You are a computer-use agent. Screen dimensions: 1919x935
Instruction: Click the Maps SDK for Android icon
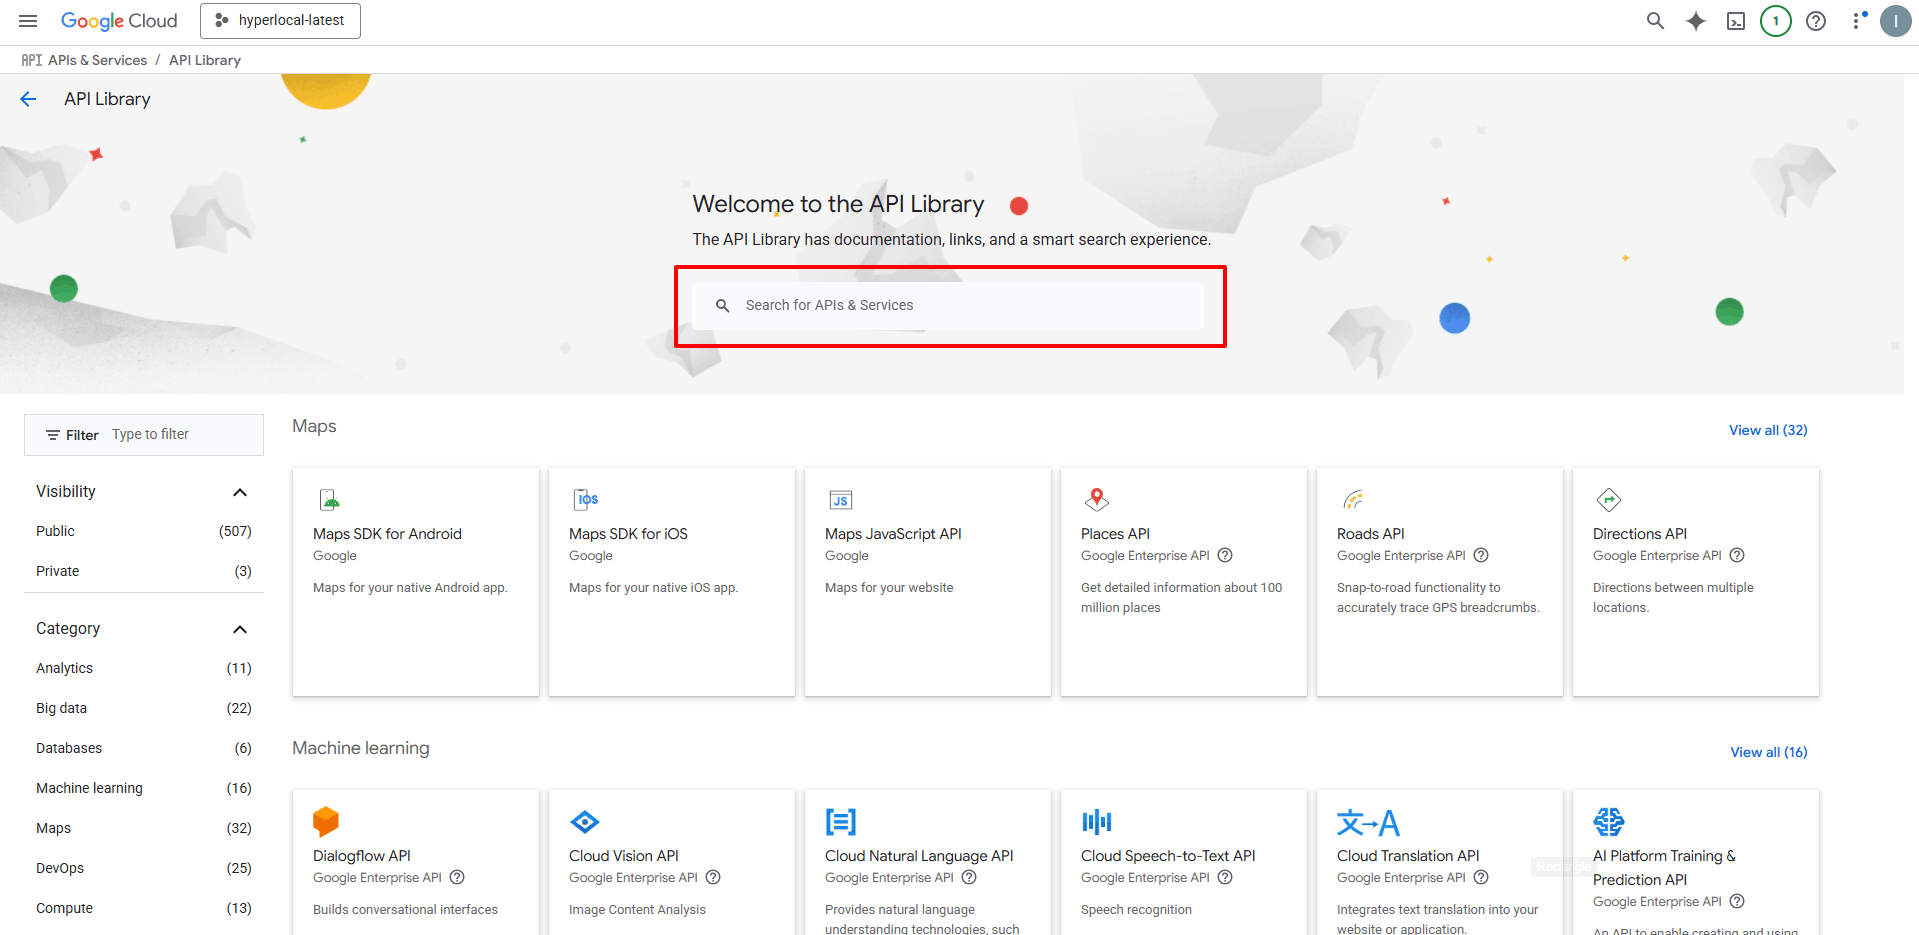pos(329,499)
